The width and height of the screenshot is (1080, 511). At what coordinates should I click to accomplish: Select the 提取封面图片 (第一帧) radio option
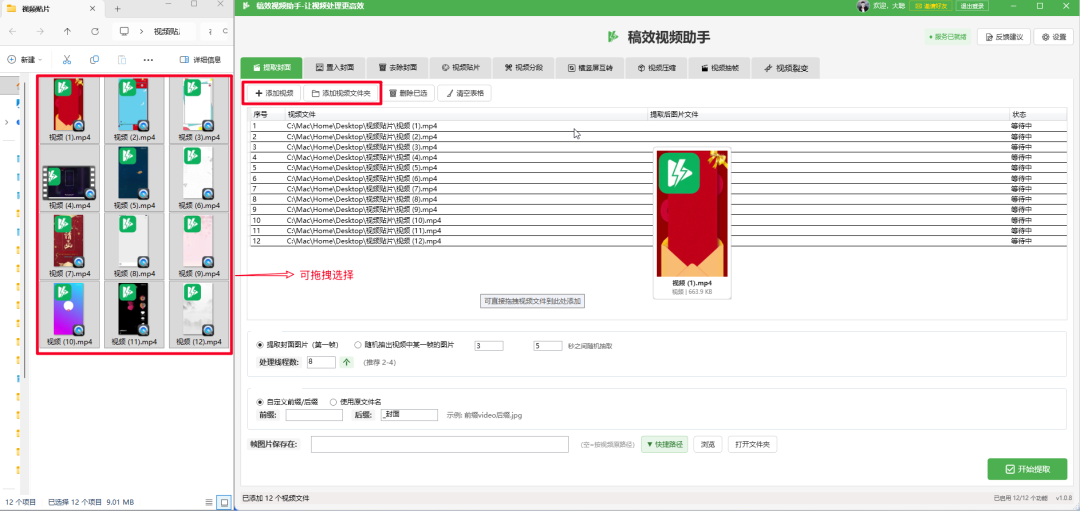click(261, 345)
